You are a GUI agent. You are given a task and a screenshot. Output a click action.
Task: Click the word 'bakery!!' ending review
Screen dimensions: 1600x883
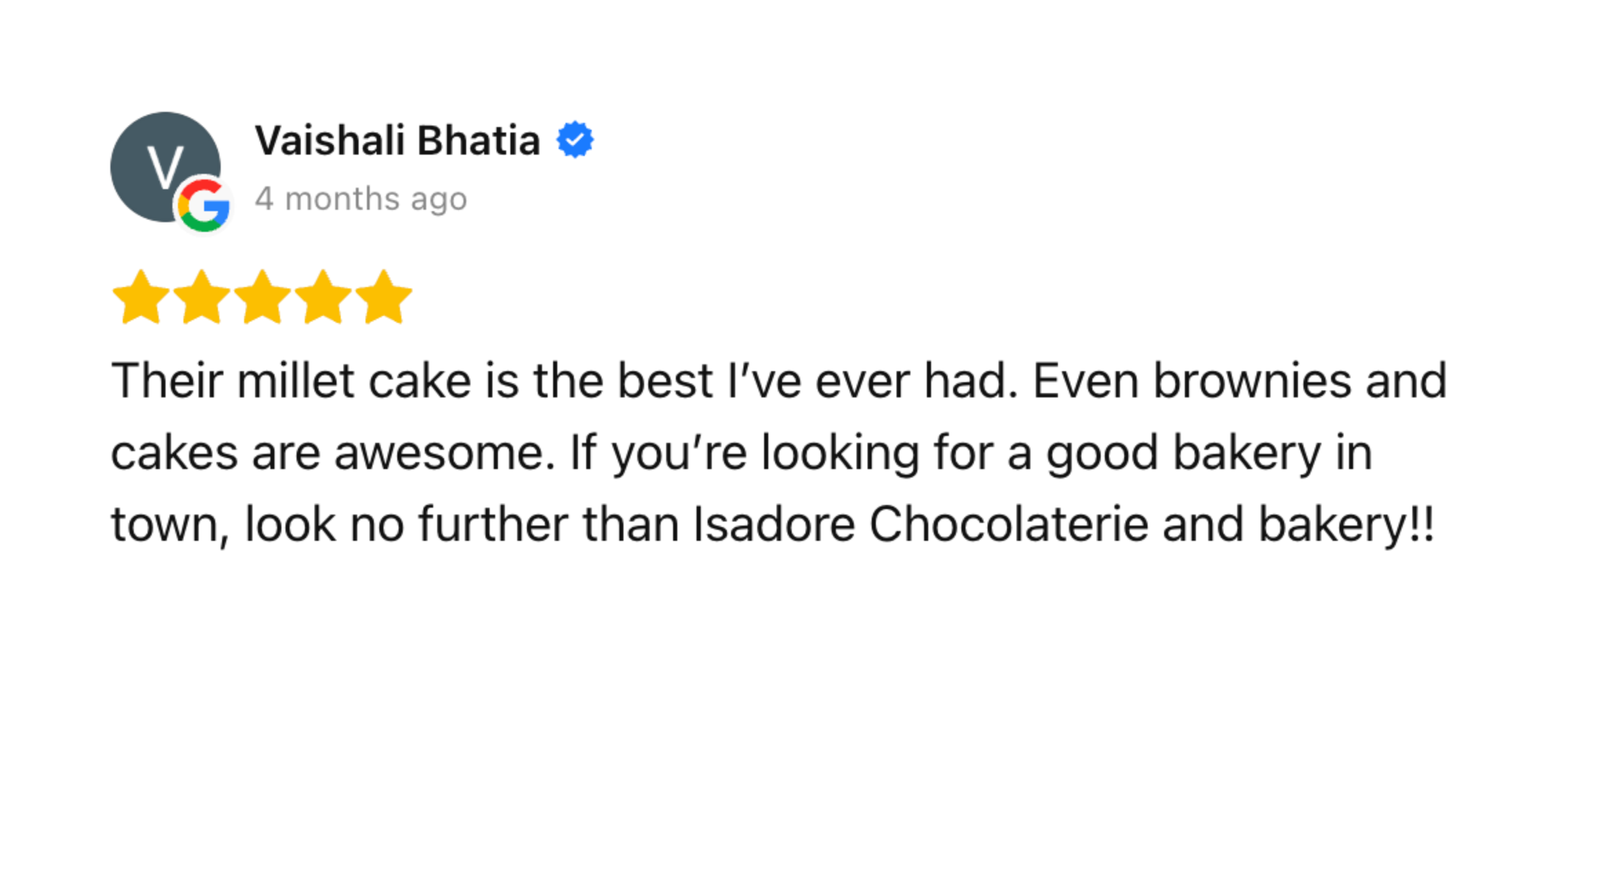click(1346, 526)
